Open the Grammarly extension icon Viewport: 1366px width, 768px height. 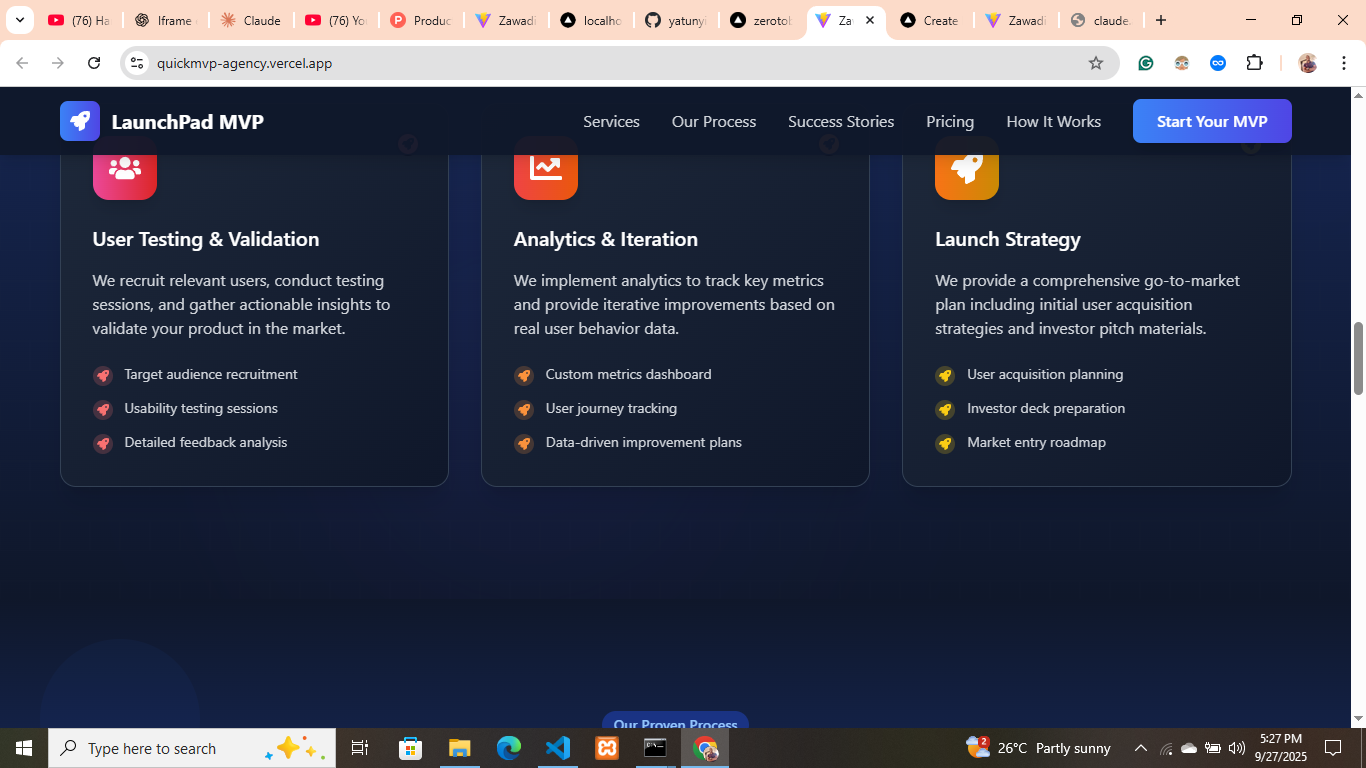(1146, 63)
